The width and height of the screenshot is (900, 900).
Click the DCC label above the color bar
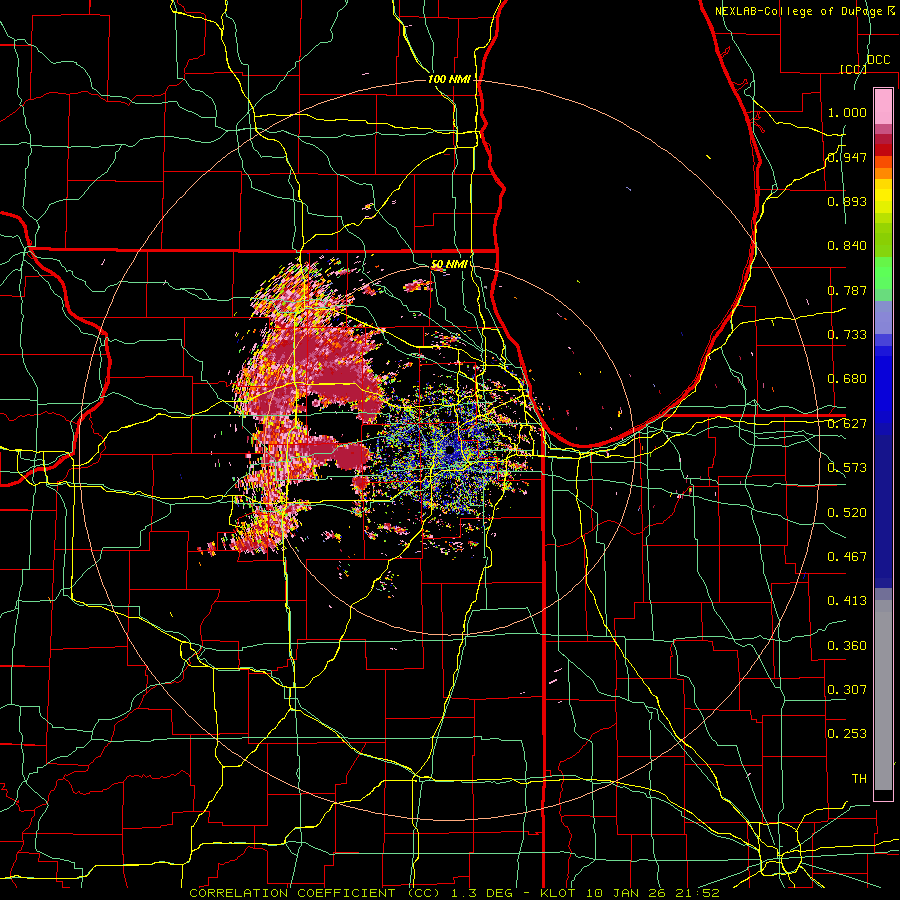pos(879,60)
